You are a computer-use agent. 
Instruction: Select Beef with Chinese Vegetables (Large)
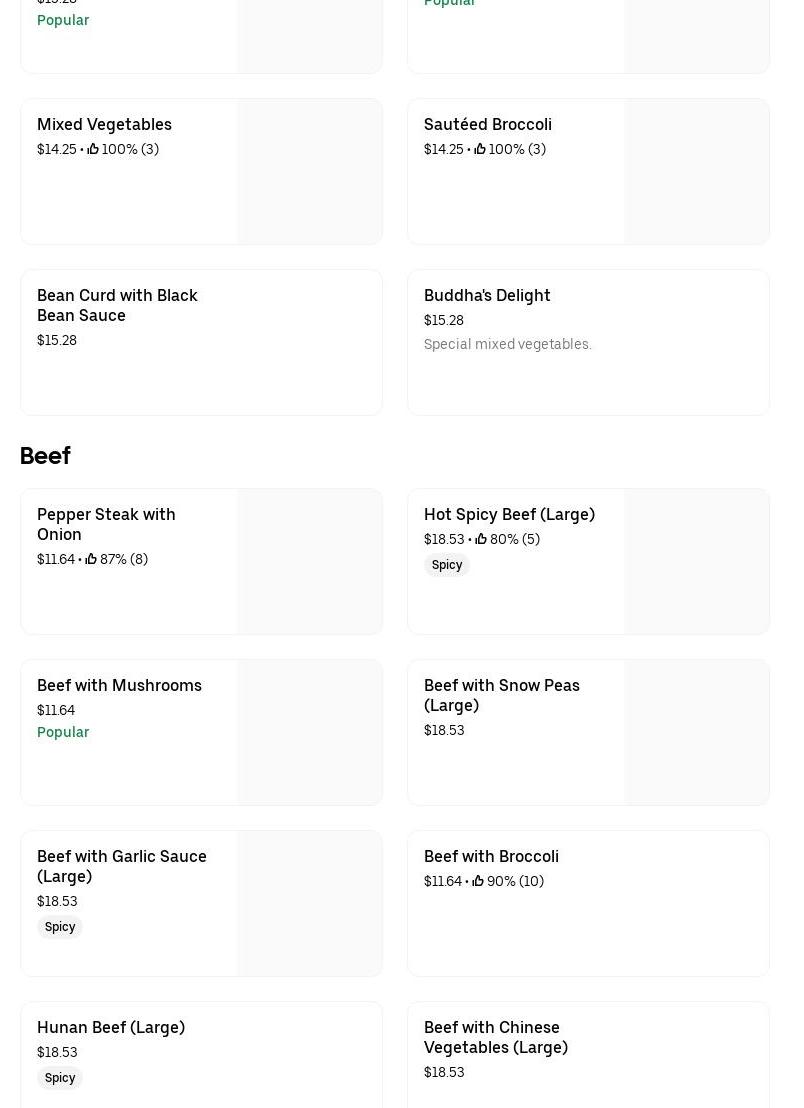point(496,1037)
